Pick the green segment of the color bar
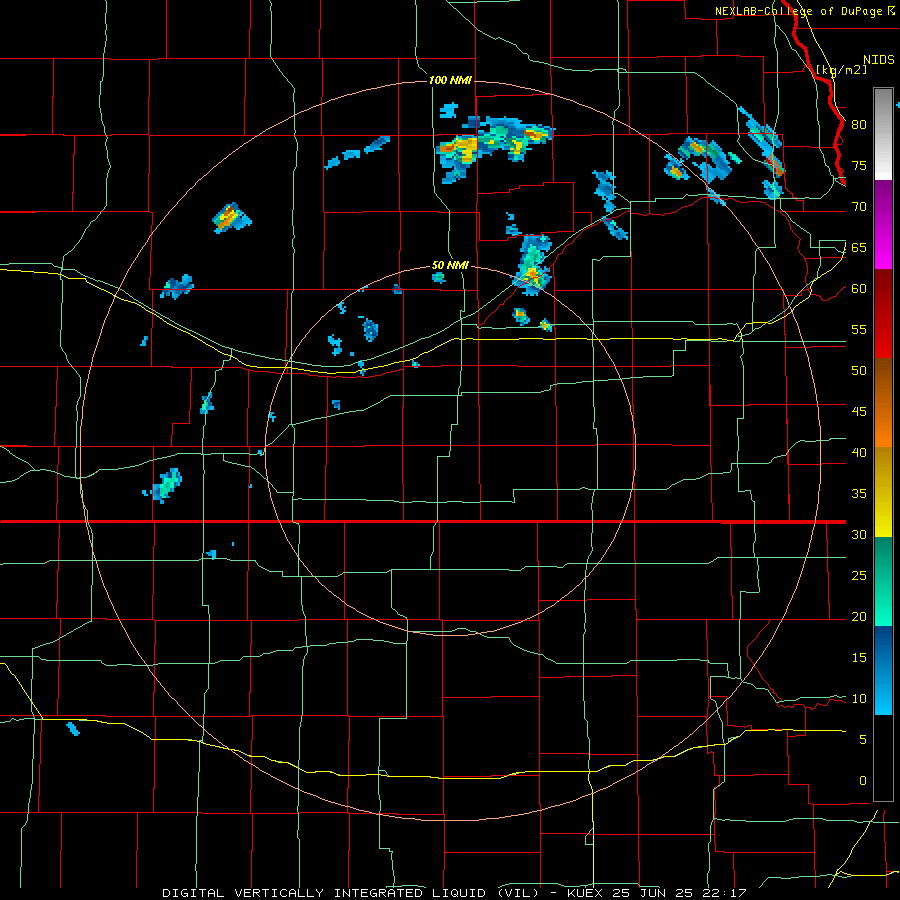This screenshot has height=900, width=900. (x=883, y=581)
